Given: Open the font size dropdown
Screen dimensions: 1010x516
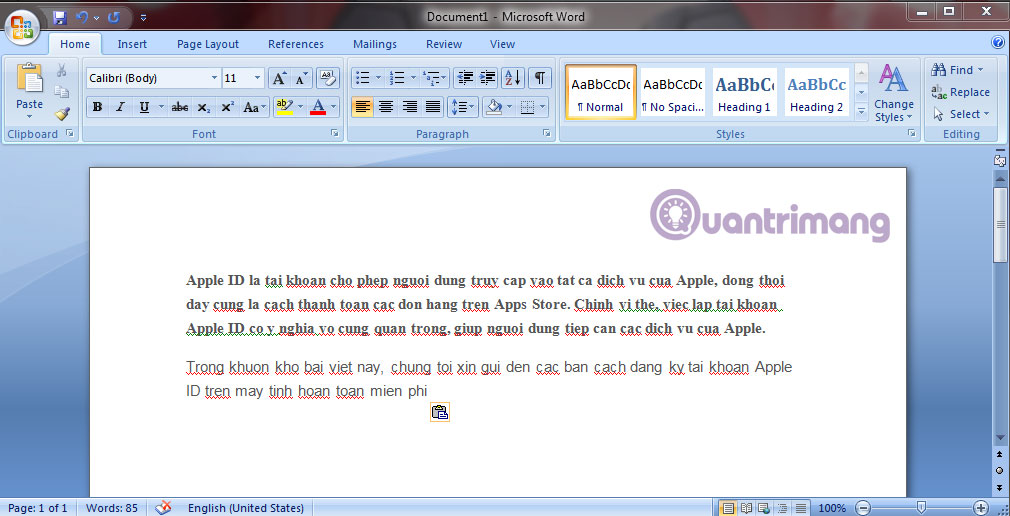Looking at the screenshot, I should (x=258, y=78).
